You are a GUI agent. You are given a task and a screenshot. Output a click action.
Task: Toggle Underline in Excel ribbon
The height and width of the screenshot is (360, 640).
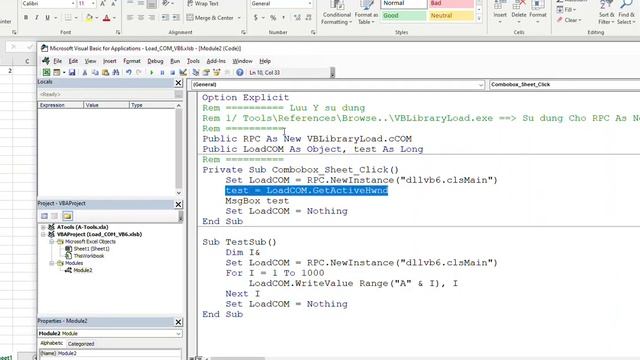point(47,18)
